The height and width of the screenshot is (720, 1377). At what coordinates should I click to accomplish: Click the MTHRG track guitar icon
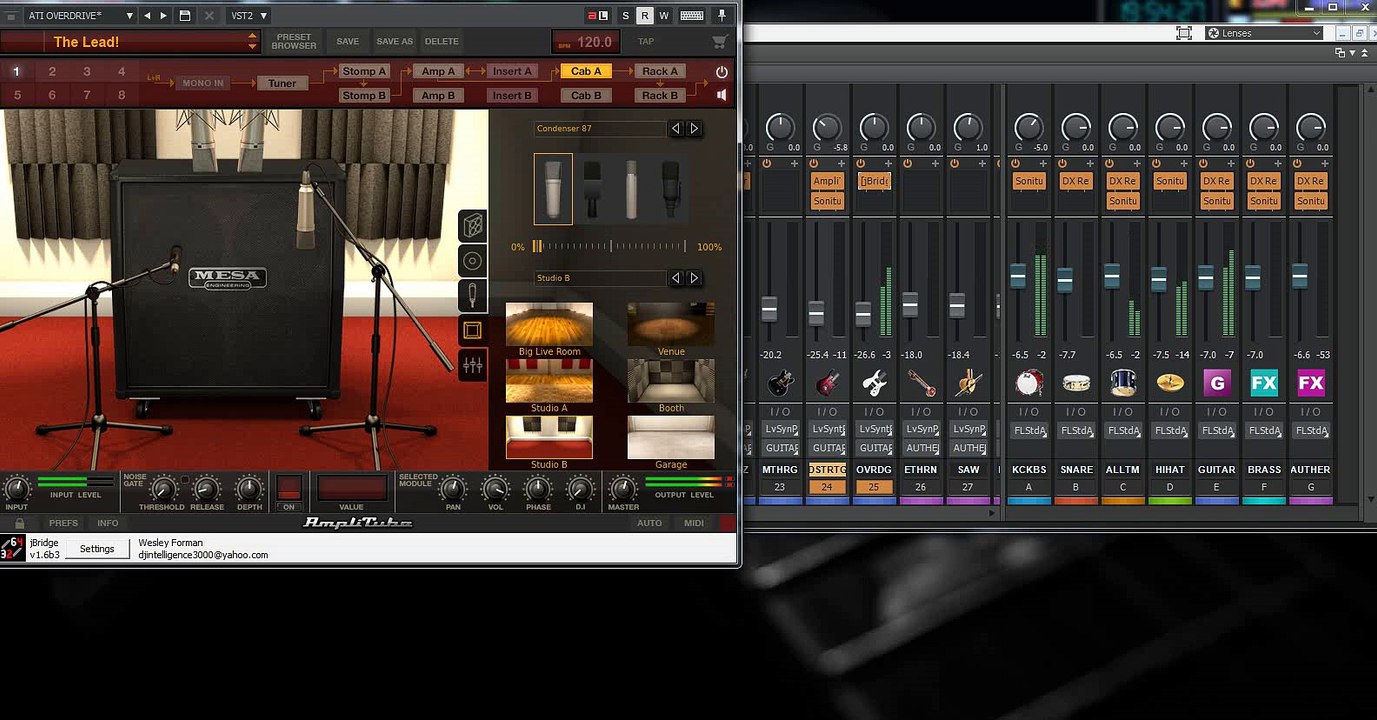[x=780, y=383]
